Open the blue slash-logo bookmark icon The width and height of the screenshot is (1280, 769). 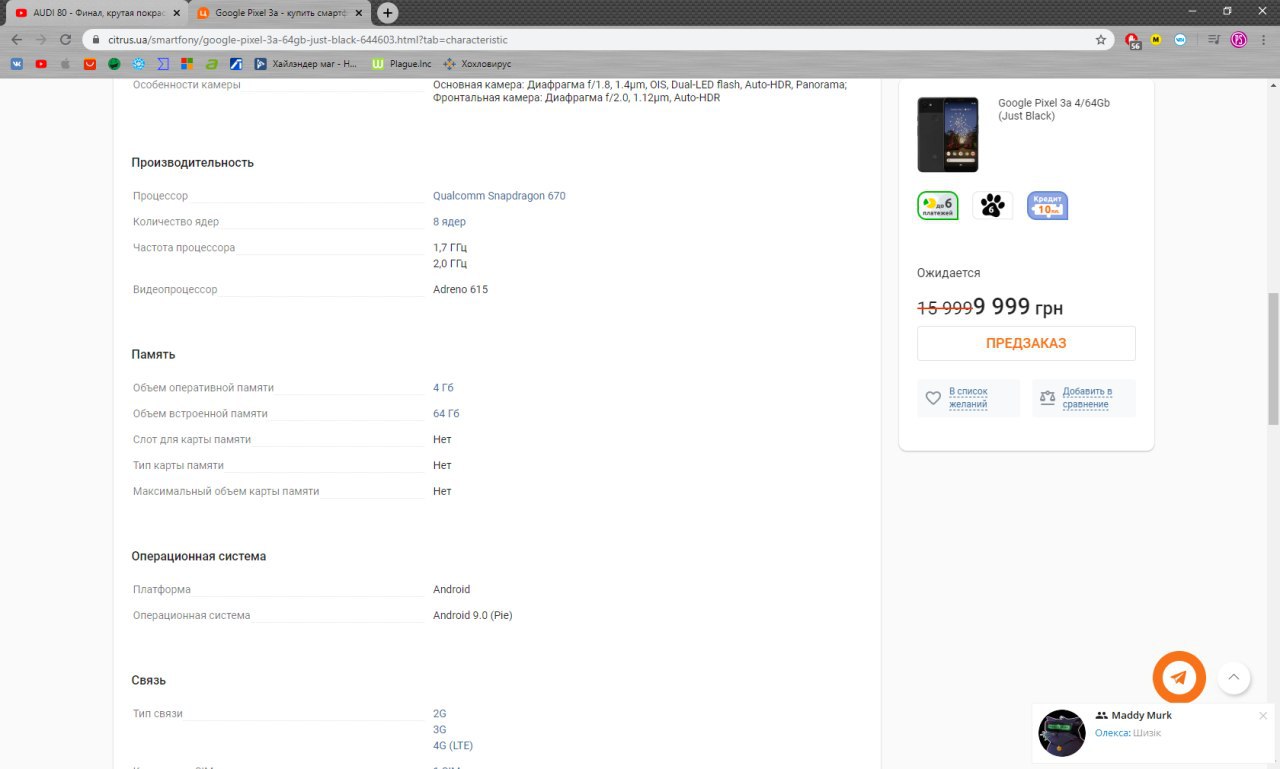(236, 64)
